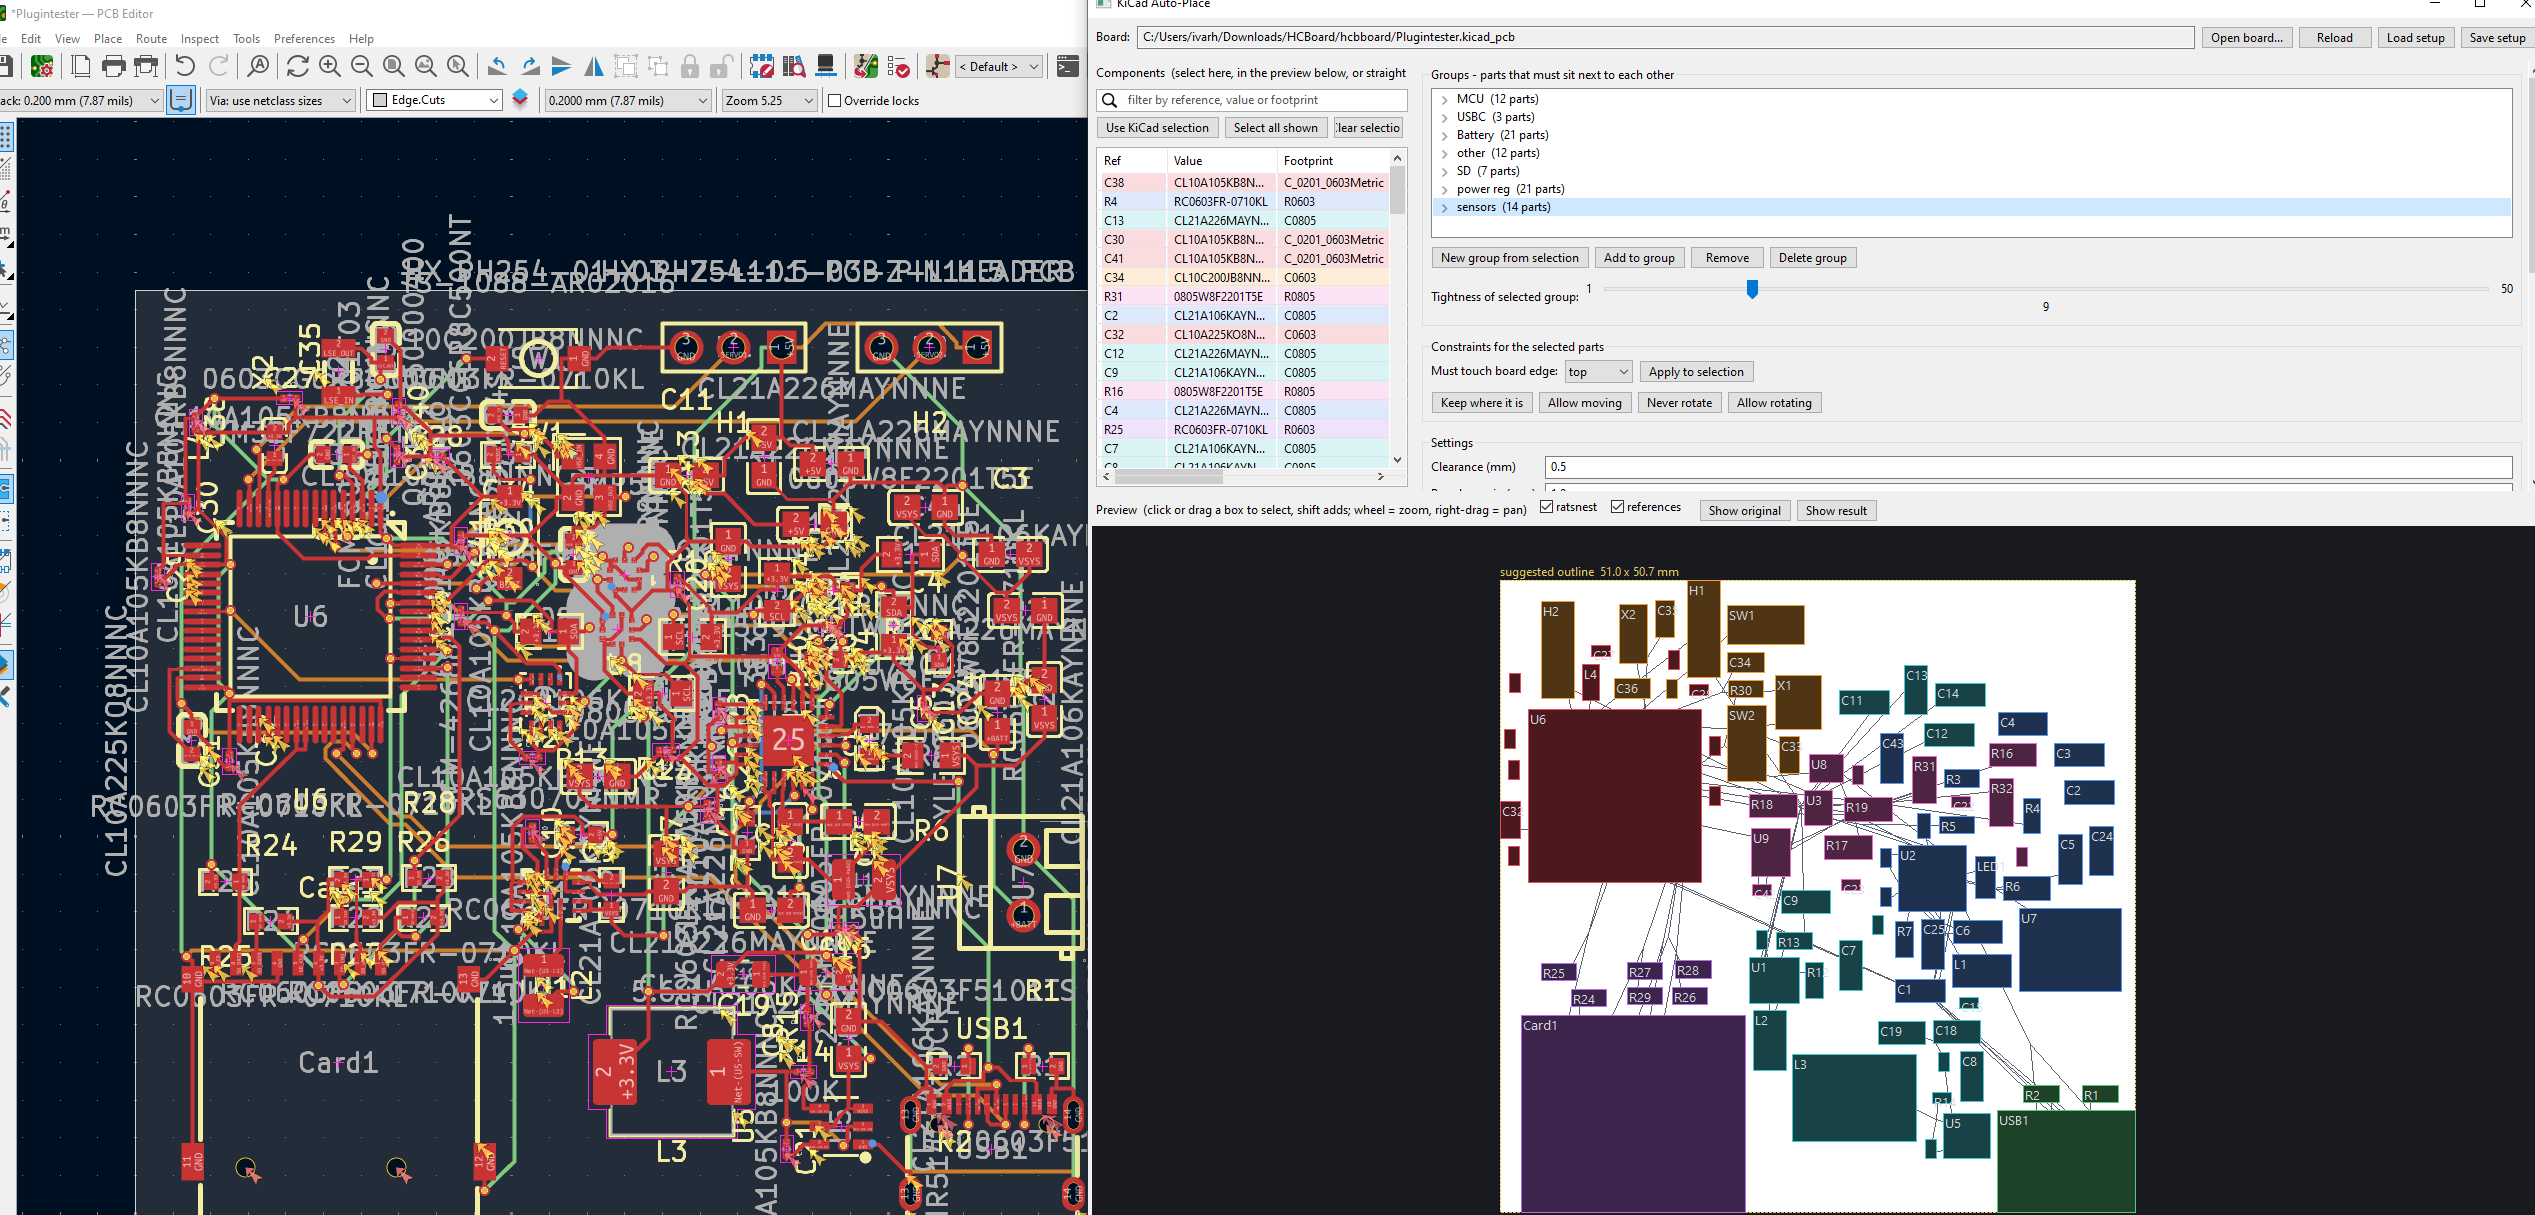Click the component filter search field
Image resolution: width=2535 pixels, height=1215 pixels.
point(1252,100)
